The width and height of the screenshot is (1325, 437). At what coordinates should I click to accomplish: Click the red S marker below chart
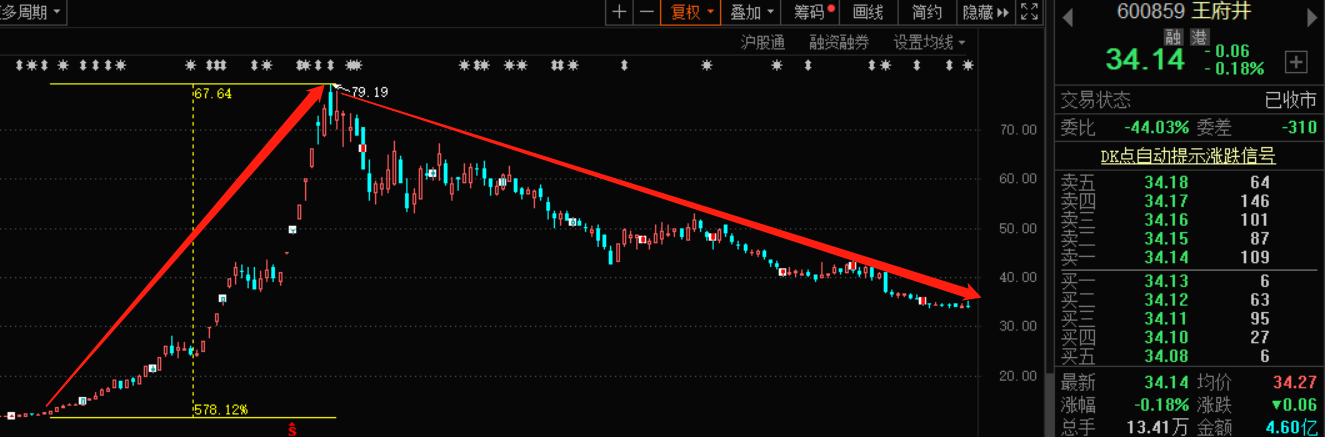point(292,429)
